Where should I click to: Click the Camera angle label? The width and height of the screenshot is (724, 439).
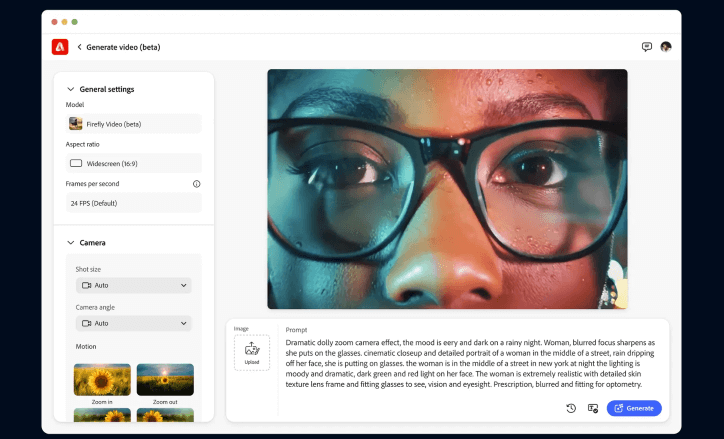point(95,307)
